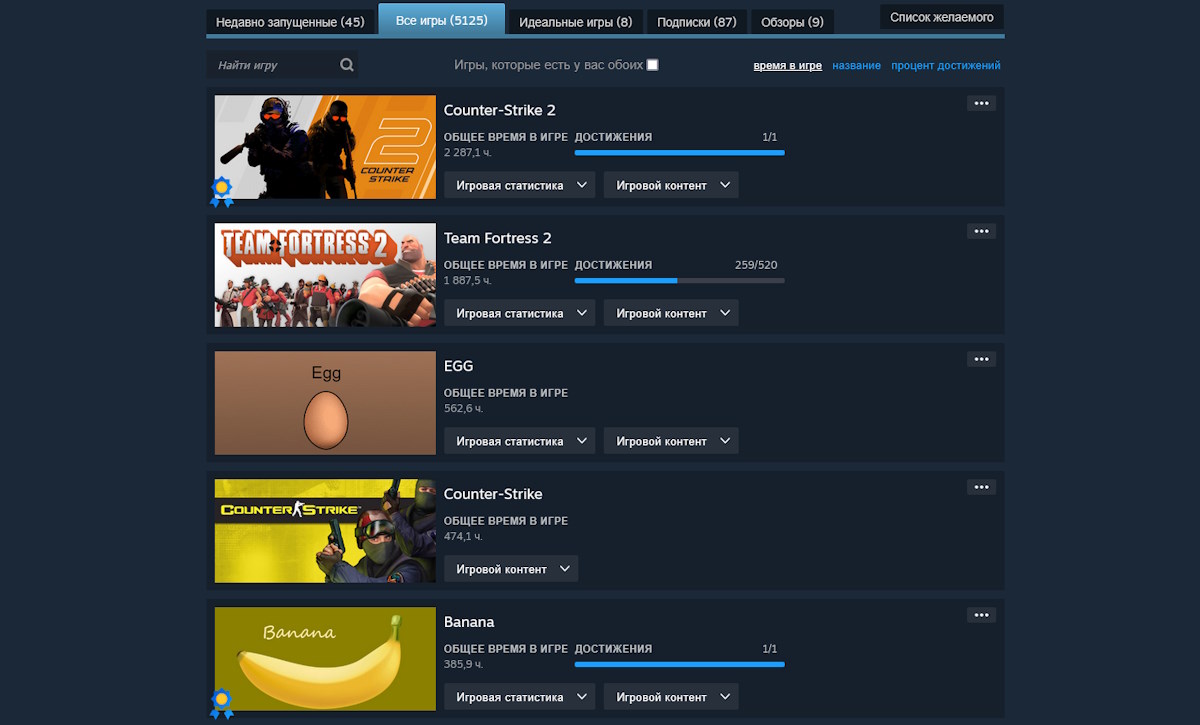Expand Игровой контент dropdown for EGG
Screen dimensions: 1200x725
[671, 441]
